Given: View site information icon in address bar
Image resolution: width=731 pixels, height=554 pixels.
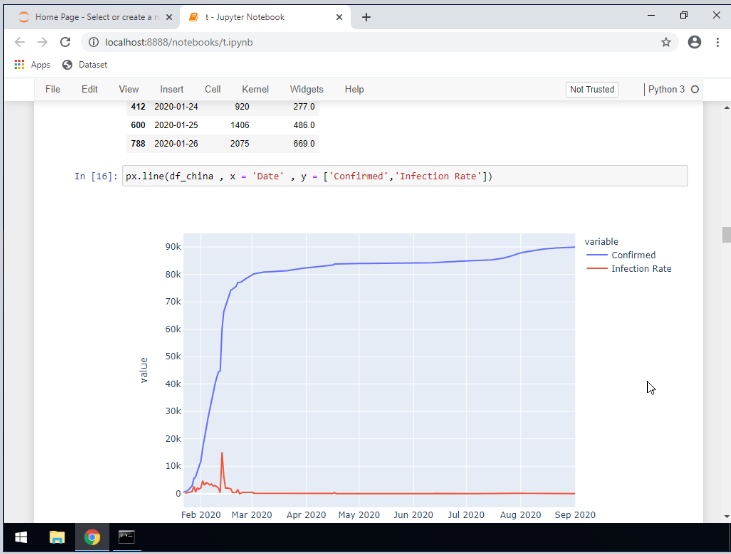Looking at the screenshot, I should pyautogui.click(x=94, y=42).
